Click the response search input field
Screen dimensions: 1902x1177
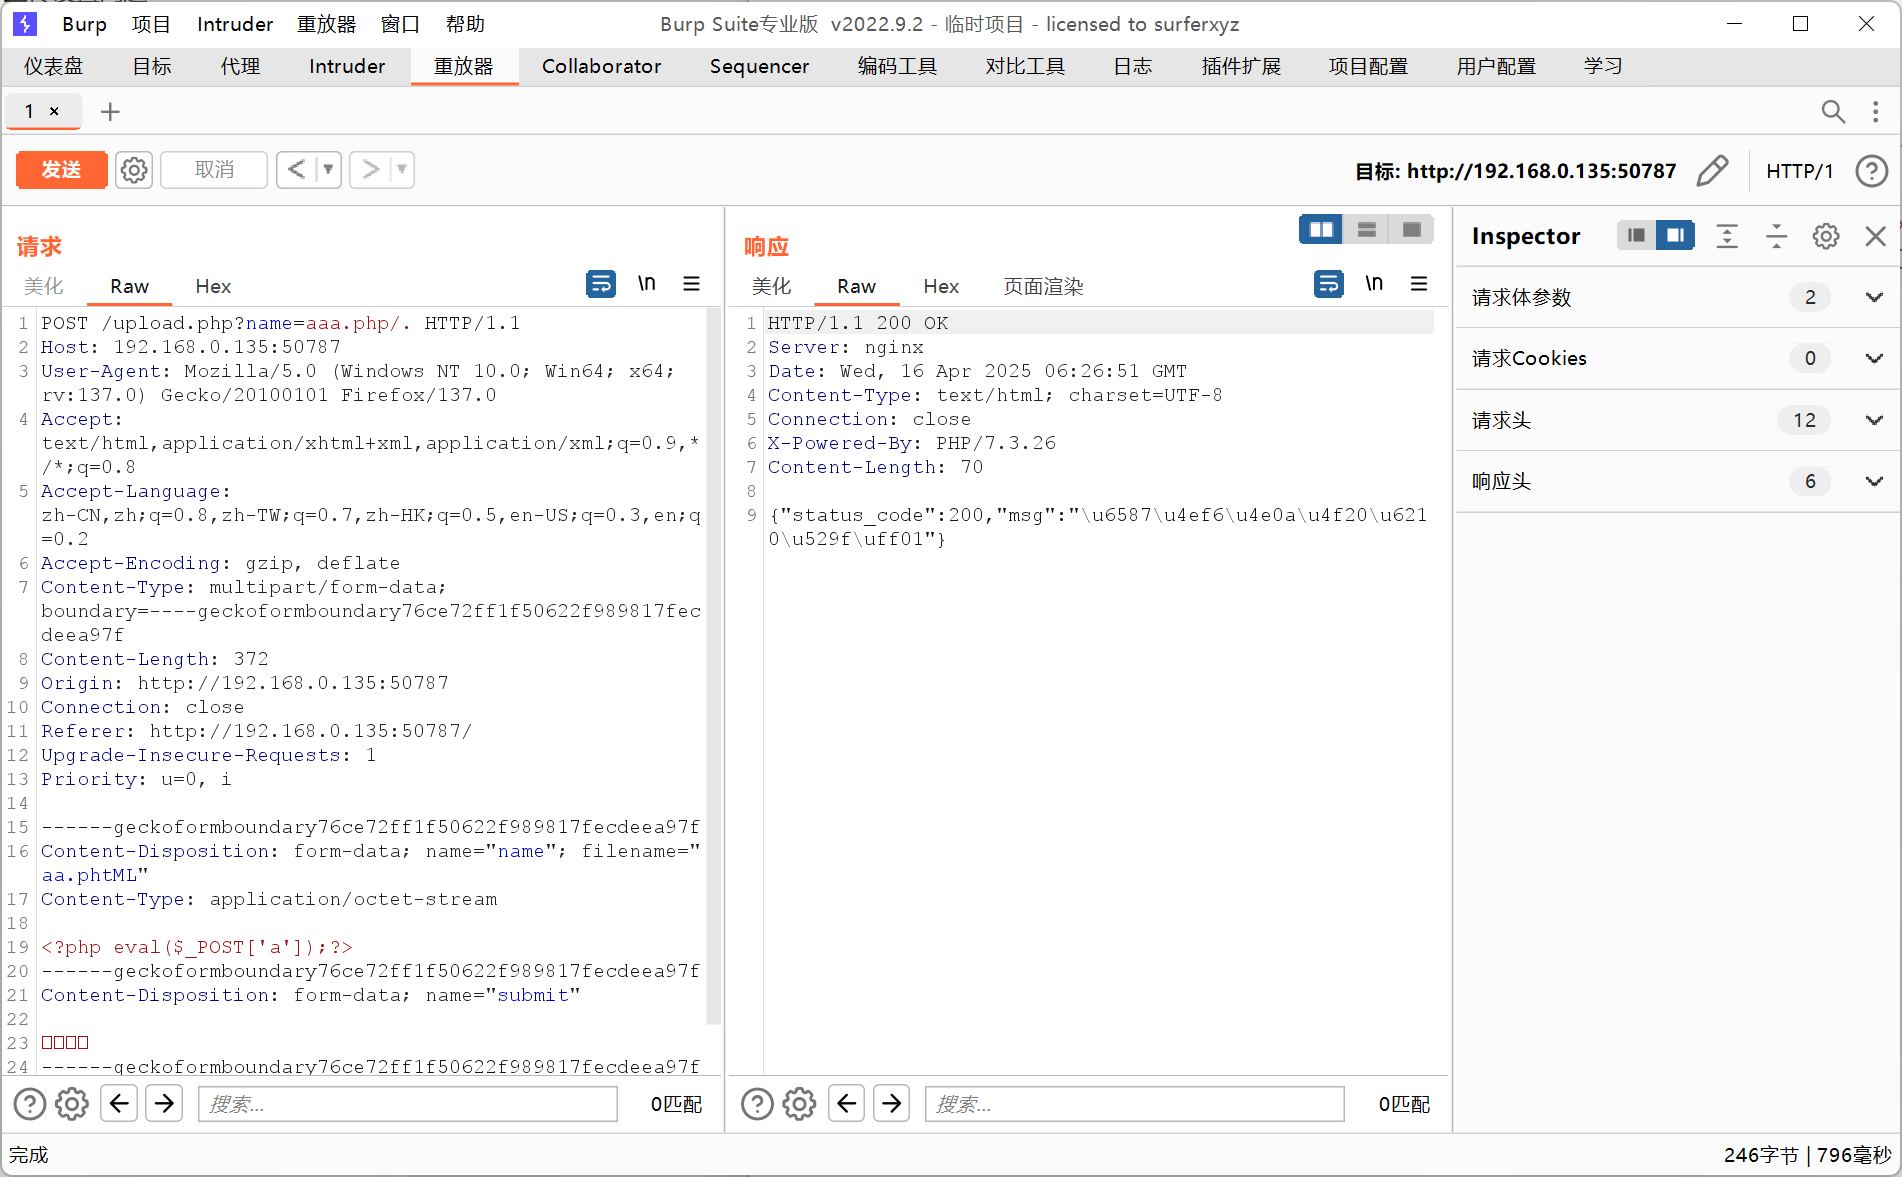click(x=1135, y=1104)
